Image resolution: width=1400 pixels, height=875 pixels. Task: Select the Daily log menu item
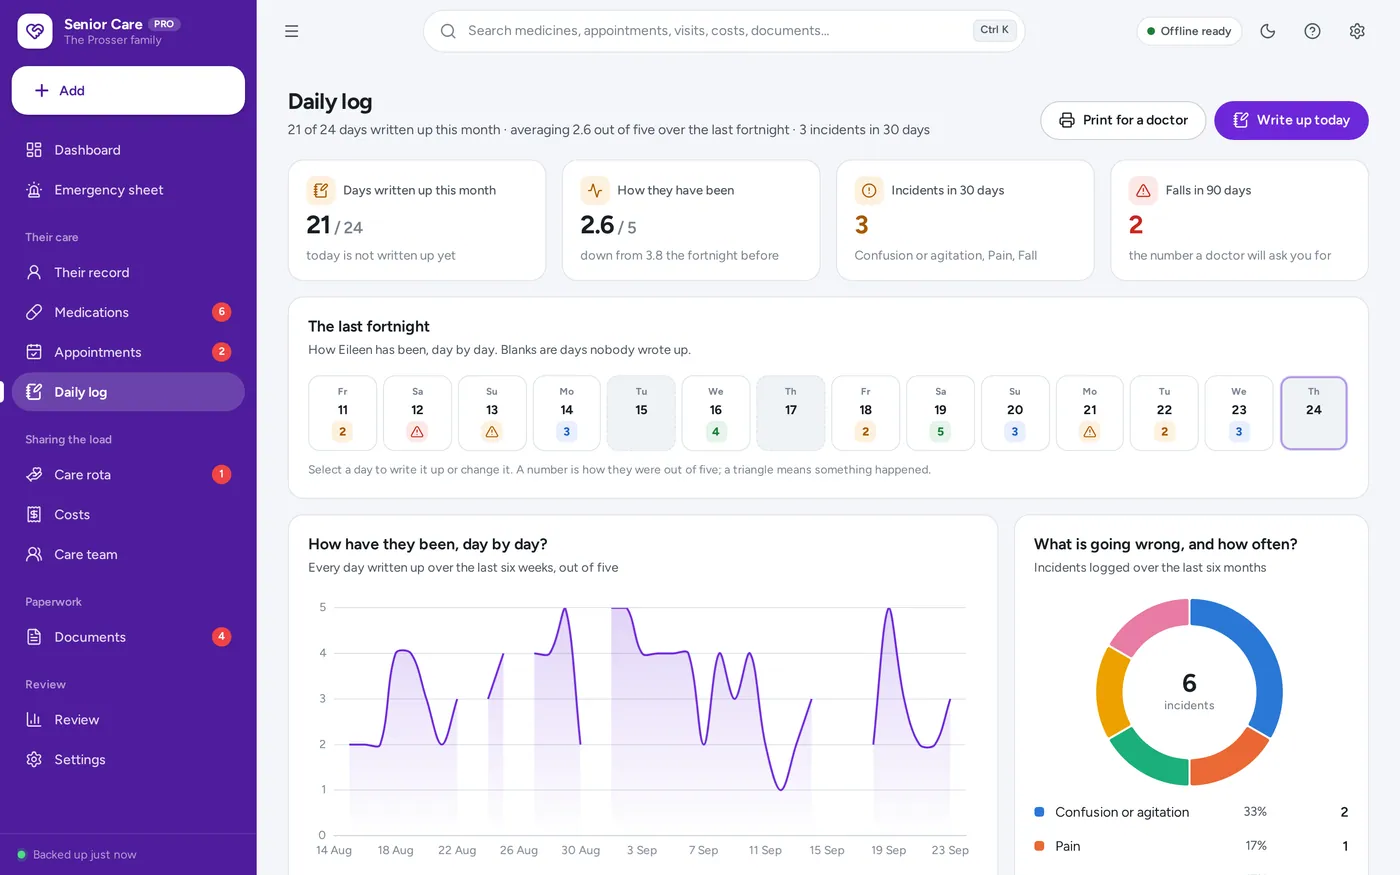[128, 392]
